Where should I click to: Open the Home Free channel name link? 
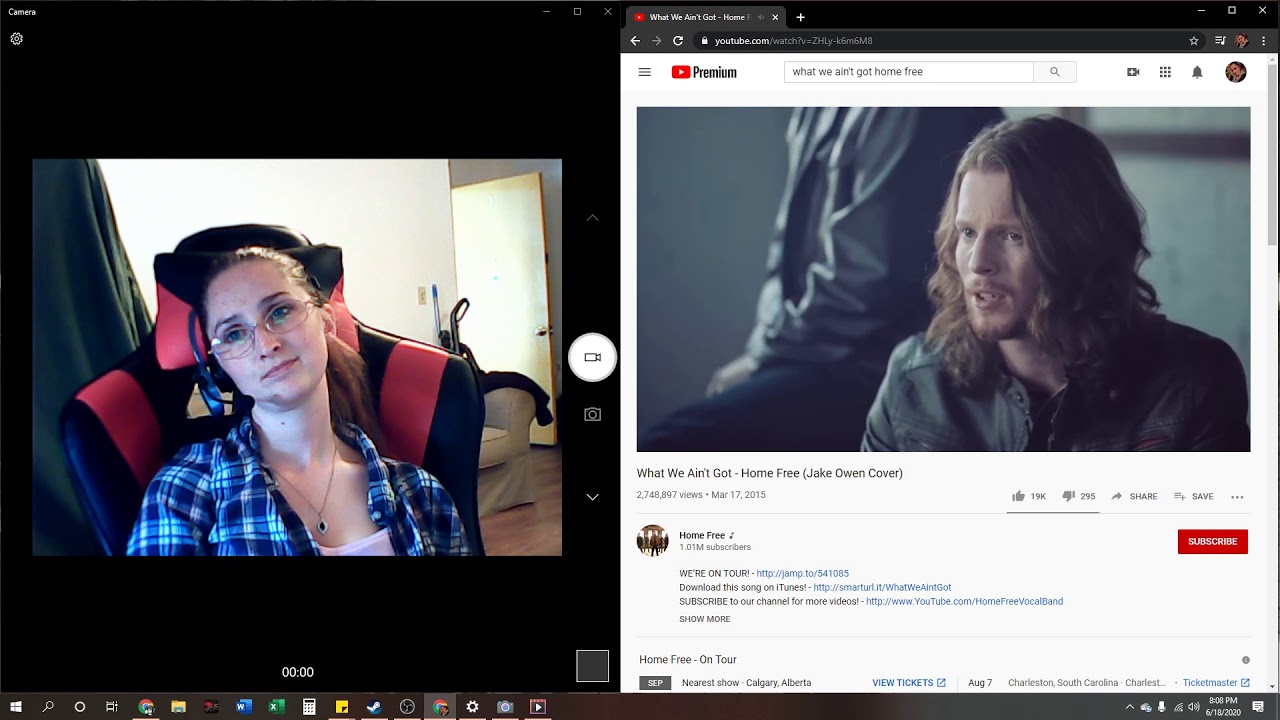coord(702,535)
